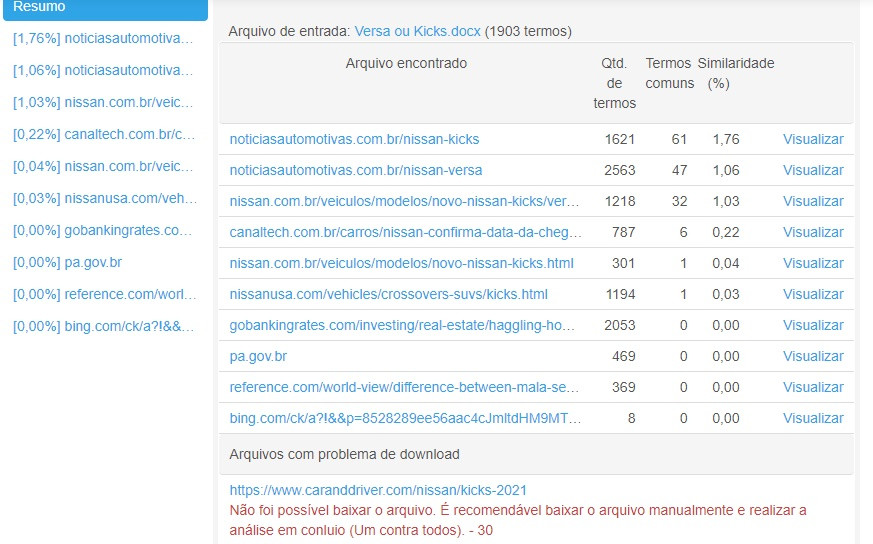Click Visualizar for gobankingrates.com row
The width and height of the screenshot is (873, 544).
coord(813,326)
